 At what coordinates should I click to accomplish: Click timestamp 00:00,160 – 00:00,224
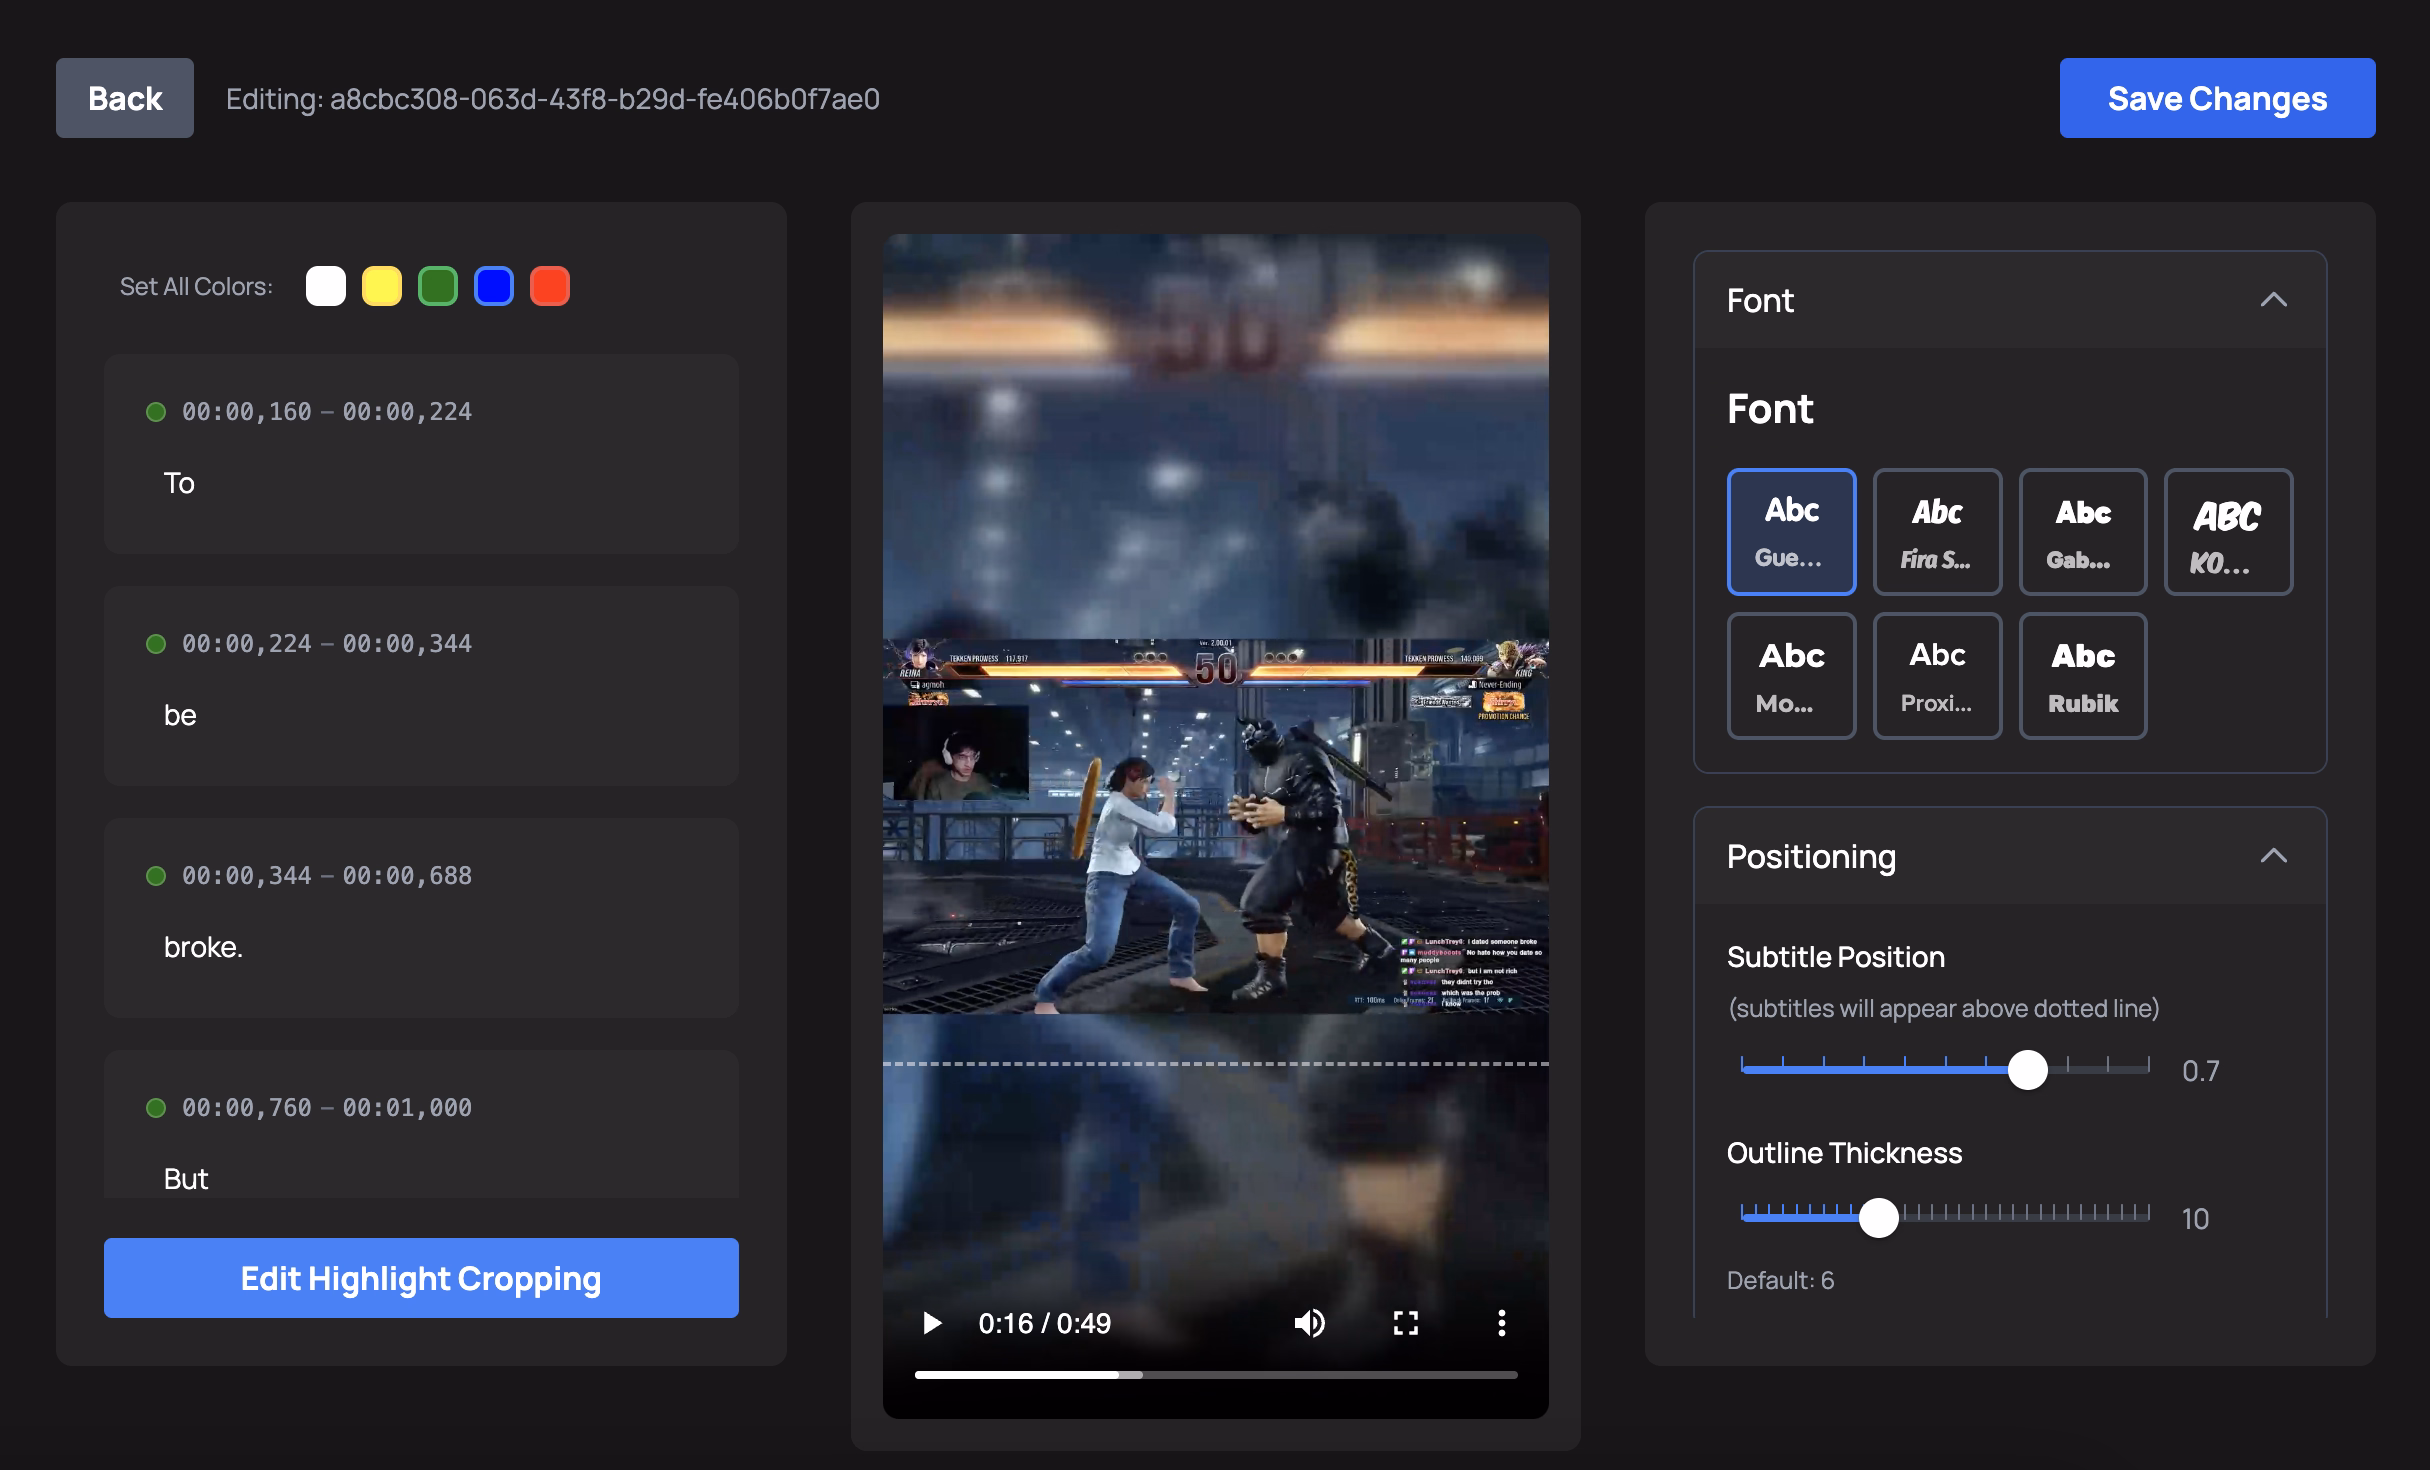327,412
